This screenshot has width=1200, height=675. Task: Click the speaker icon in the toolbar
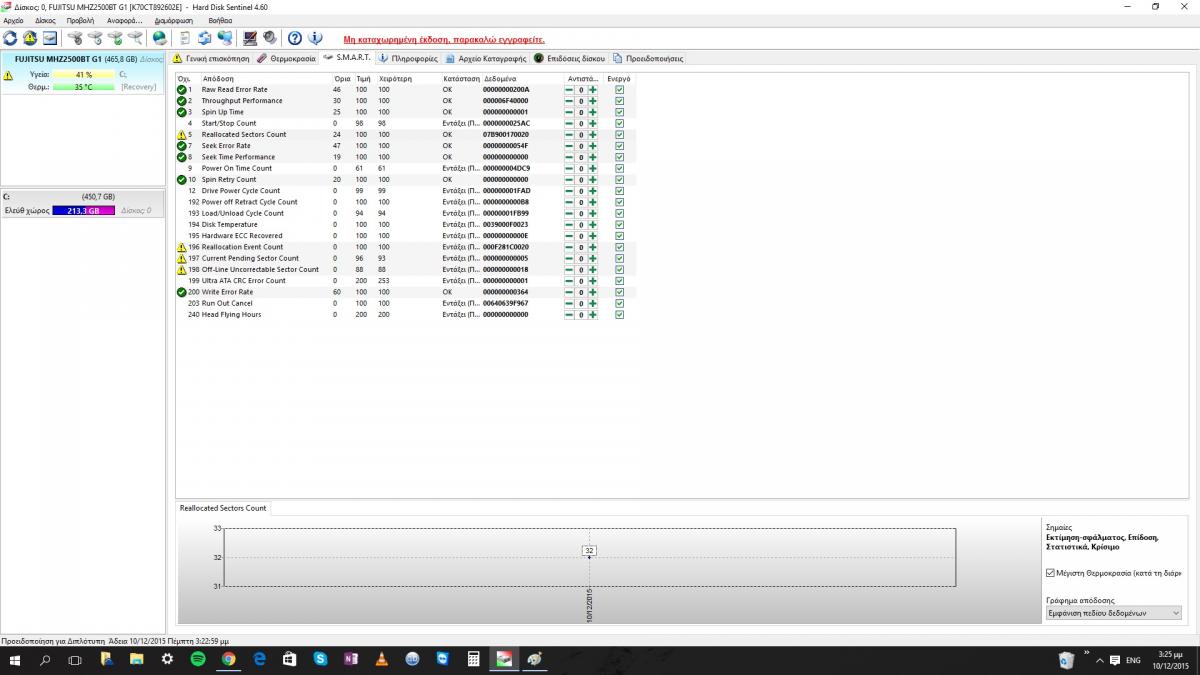pos(269,38)
